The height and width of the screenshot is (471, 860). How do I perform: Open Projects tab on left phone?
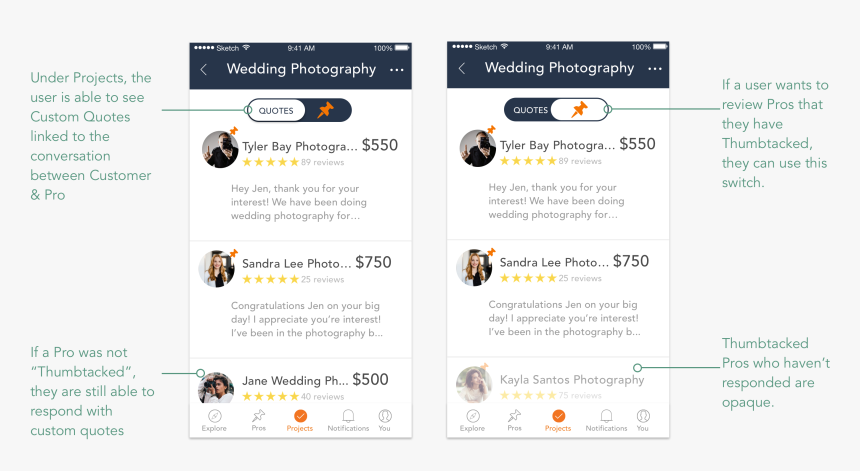tap(300, 421)
